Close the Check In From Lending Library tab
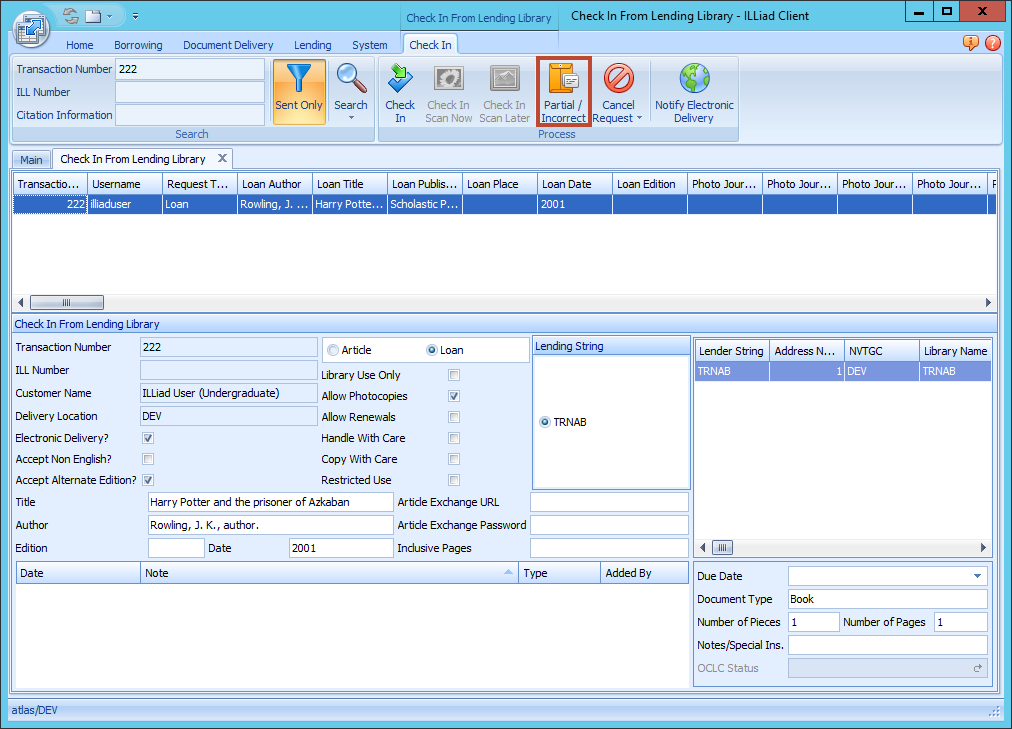Image resolution: width=1012 pixels, height=729 pixels. pyautogui.click(x=221, y=158)
